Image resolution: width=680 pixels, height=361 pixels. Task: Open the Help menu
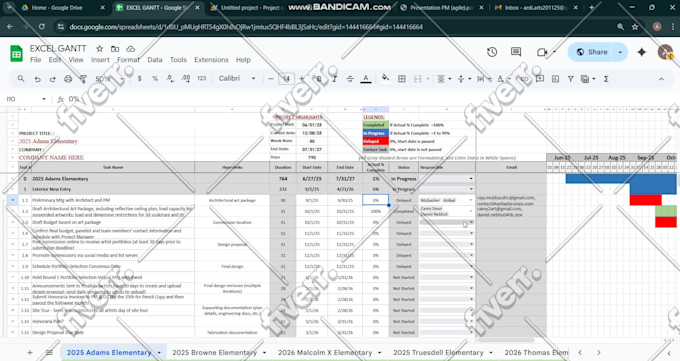243,60
